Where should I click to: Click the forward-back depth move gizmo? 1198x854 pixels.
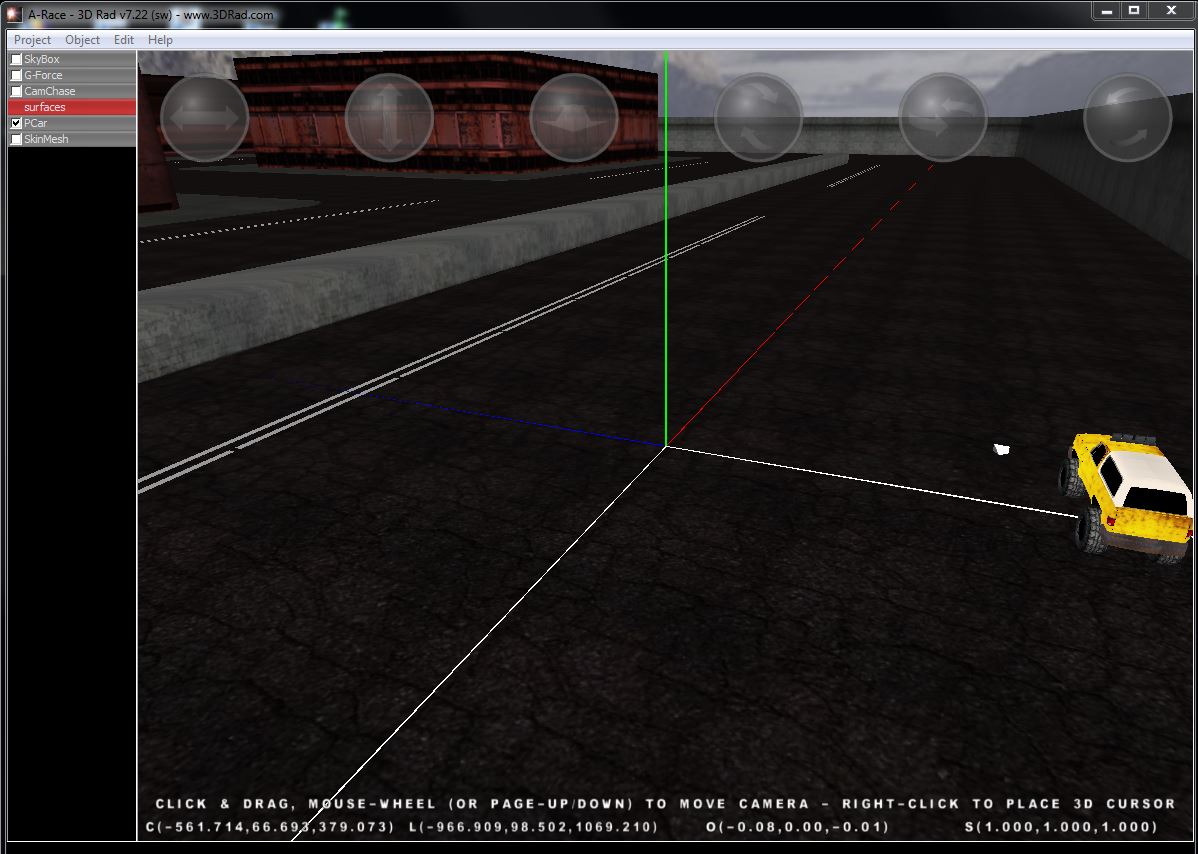(x=573, y=118)
